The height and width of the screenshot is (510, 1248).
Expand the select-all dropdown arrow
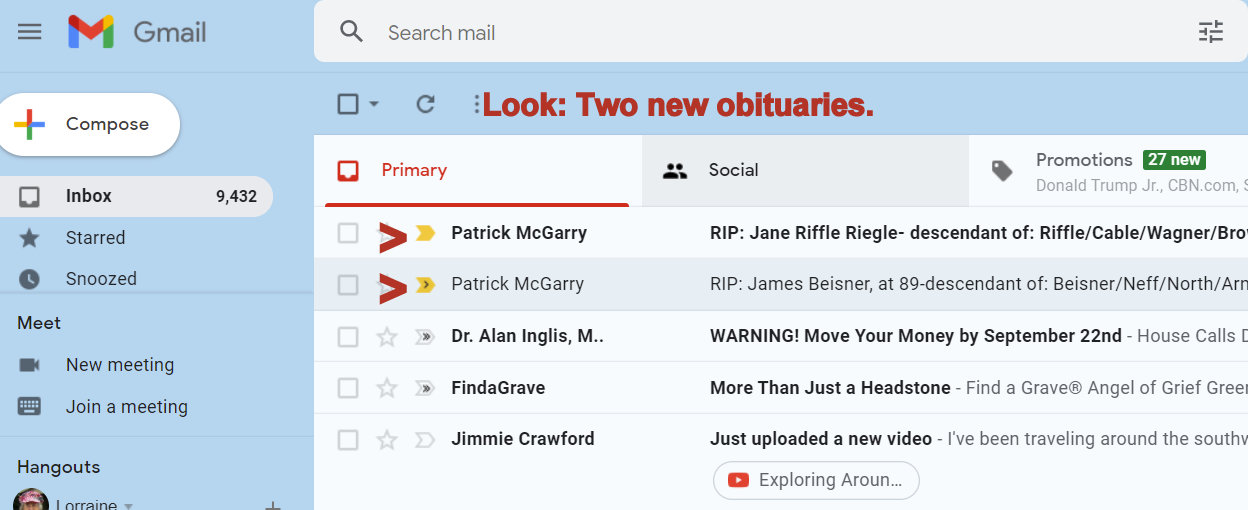[x=374, y=104]
